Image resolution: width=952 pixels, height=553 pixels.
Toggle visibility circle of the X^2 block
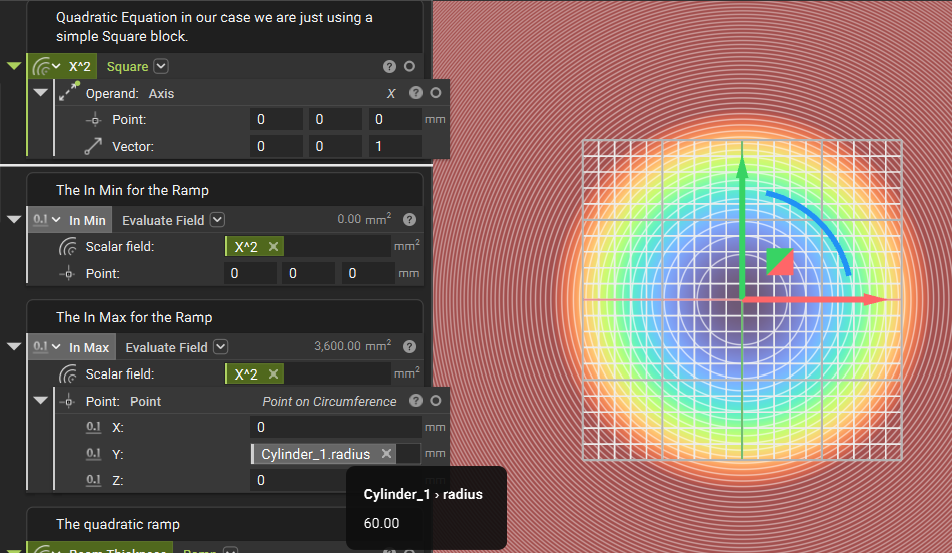coord(409,67)
